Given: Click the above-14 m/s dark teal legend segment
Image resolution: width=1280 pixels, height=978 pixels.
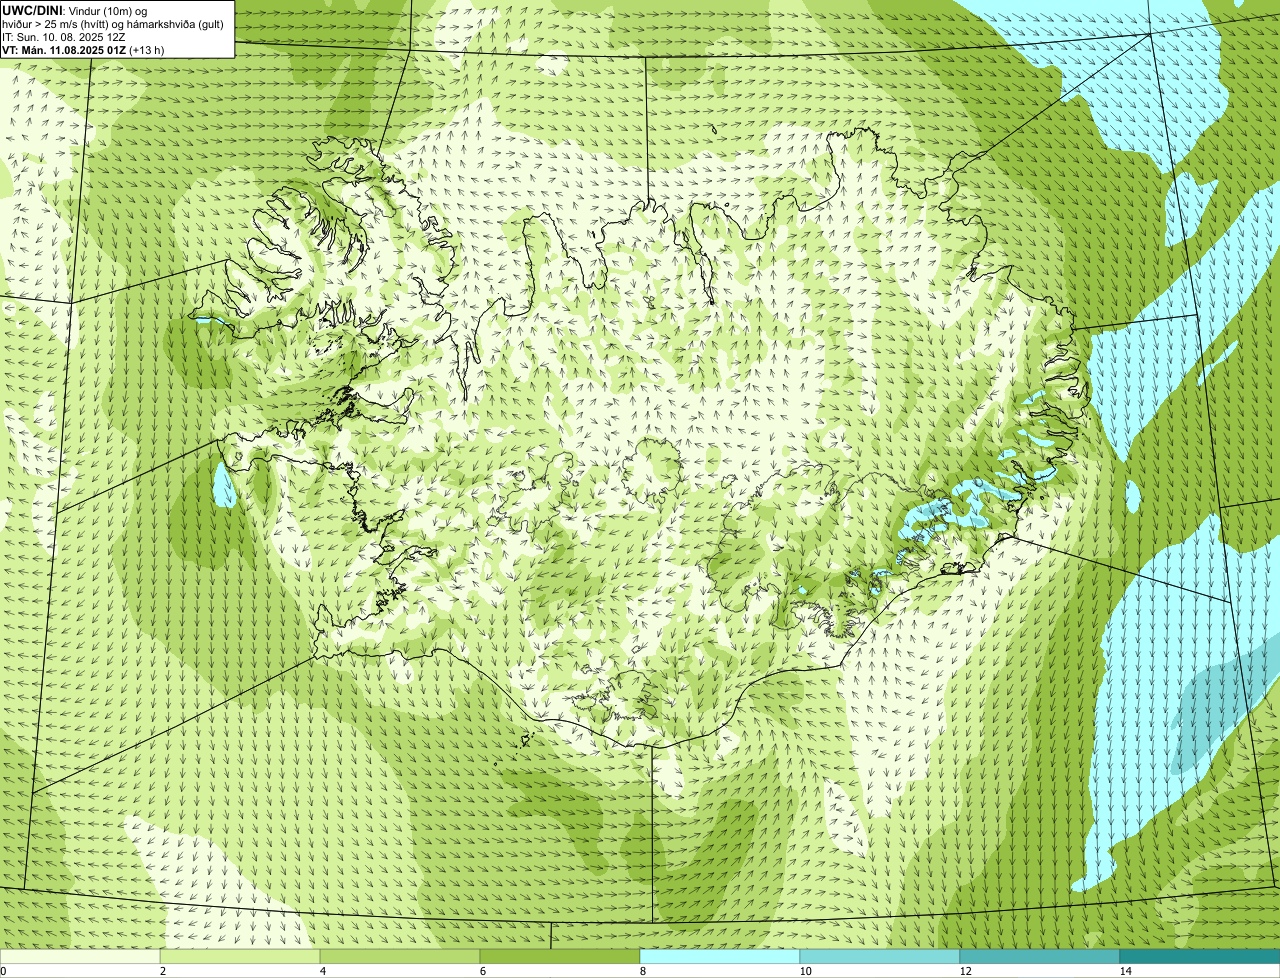Looking at the screenshot, I should coord(1200,956).
